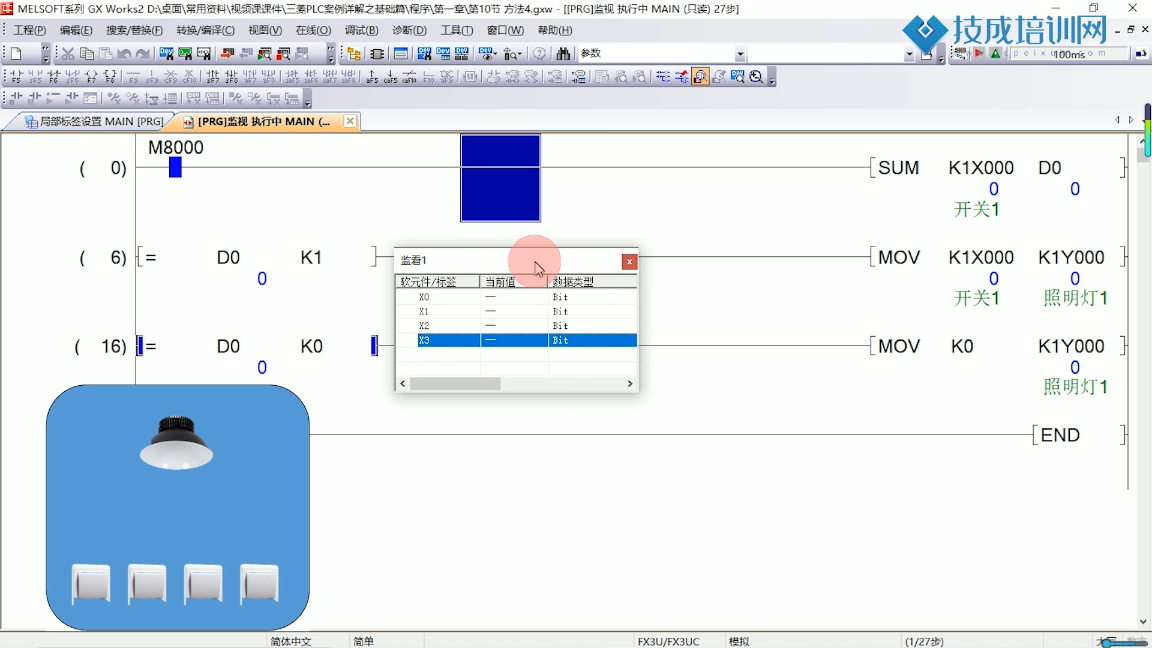The width and height of the screenshot is (1152, 648).
Task: Click the project navigation tree icon
Action: point(354,54)
